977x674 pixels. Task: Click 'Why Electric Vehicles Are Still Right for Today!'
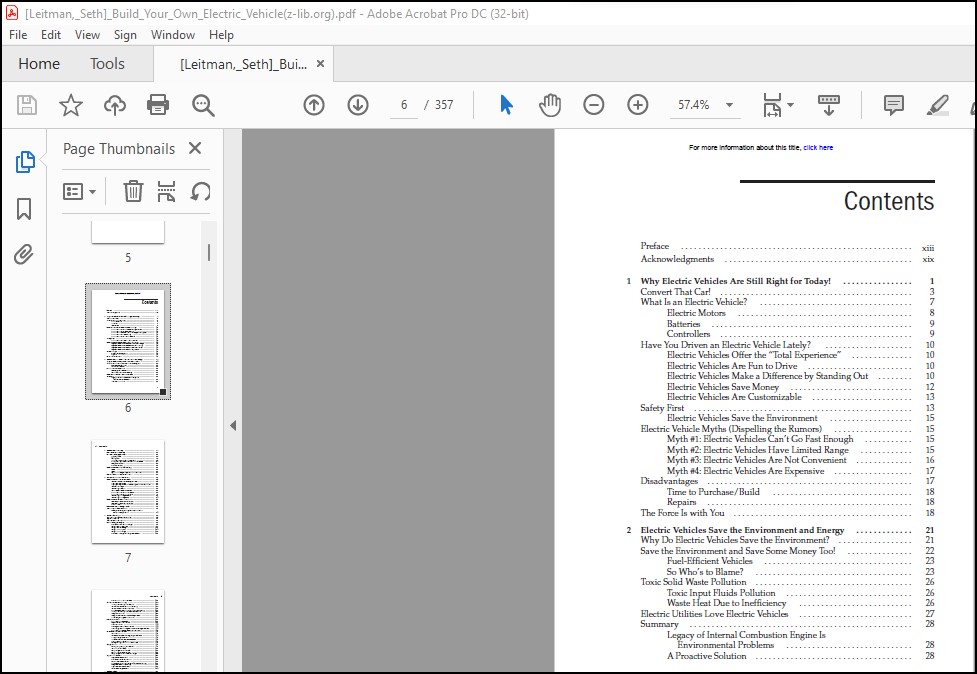click(735, 281)
